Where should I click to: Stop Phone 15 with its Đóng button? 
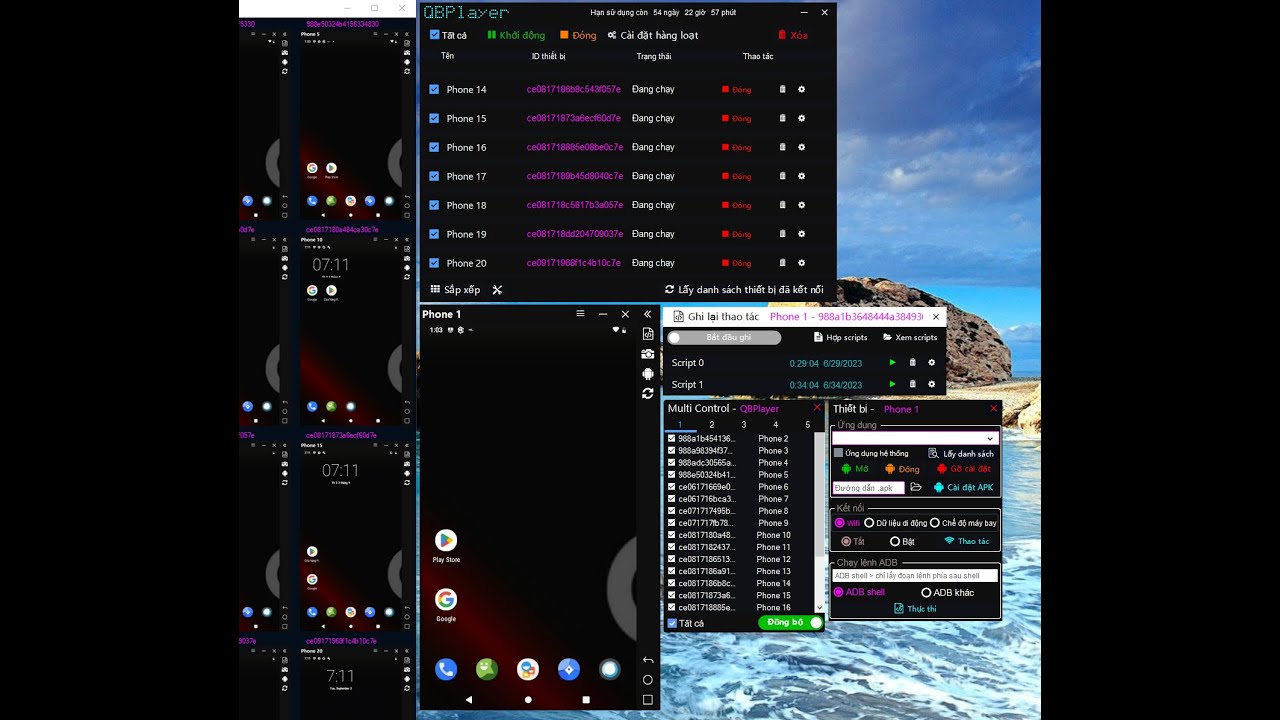coord(736,118)
